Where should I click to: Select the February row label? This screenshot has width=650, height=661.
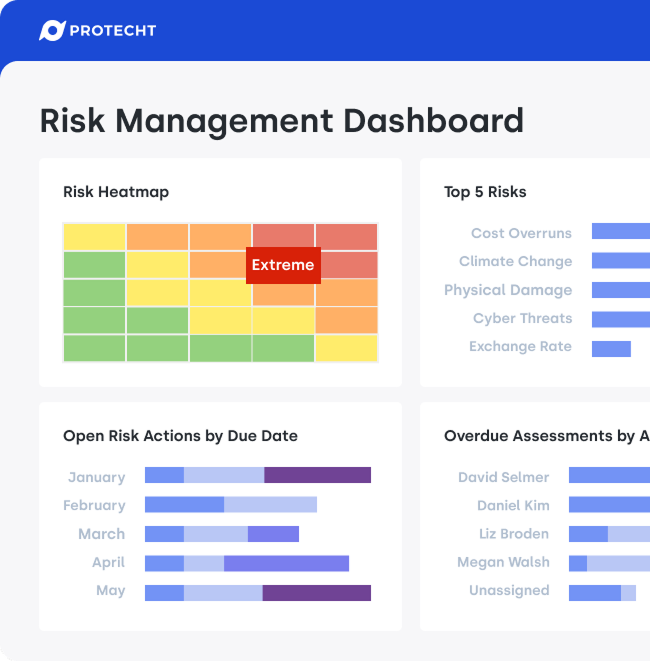tap(94, 505)
